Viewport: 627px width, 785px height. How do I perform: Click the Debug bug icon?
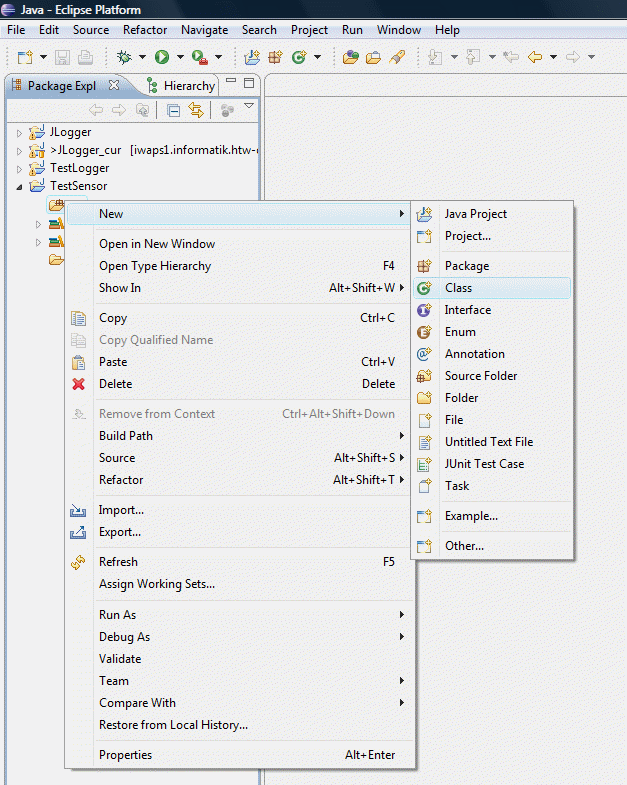point(124,57)
